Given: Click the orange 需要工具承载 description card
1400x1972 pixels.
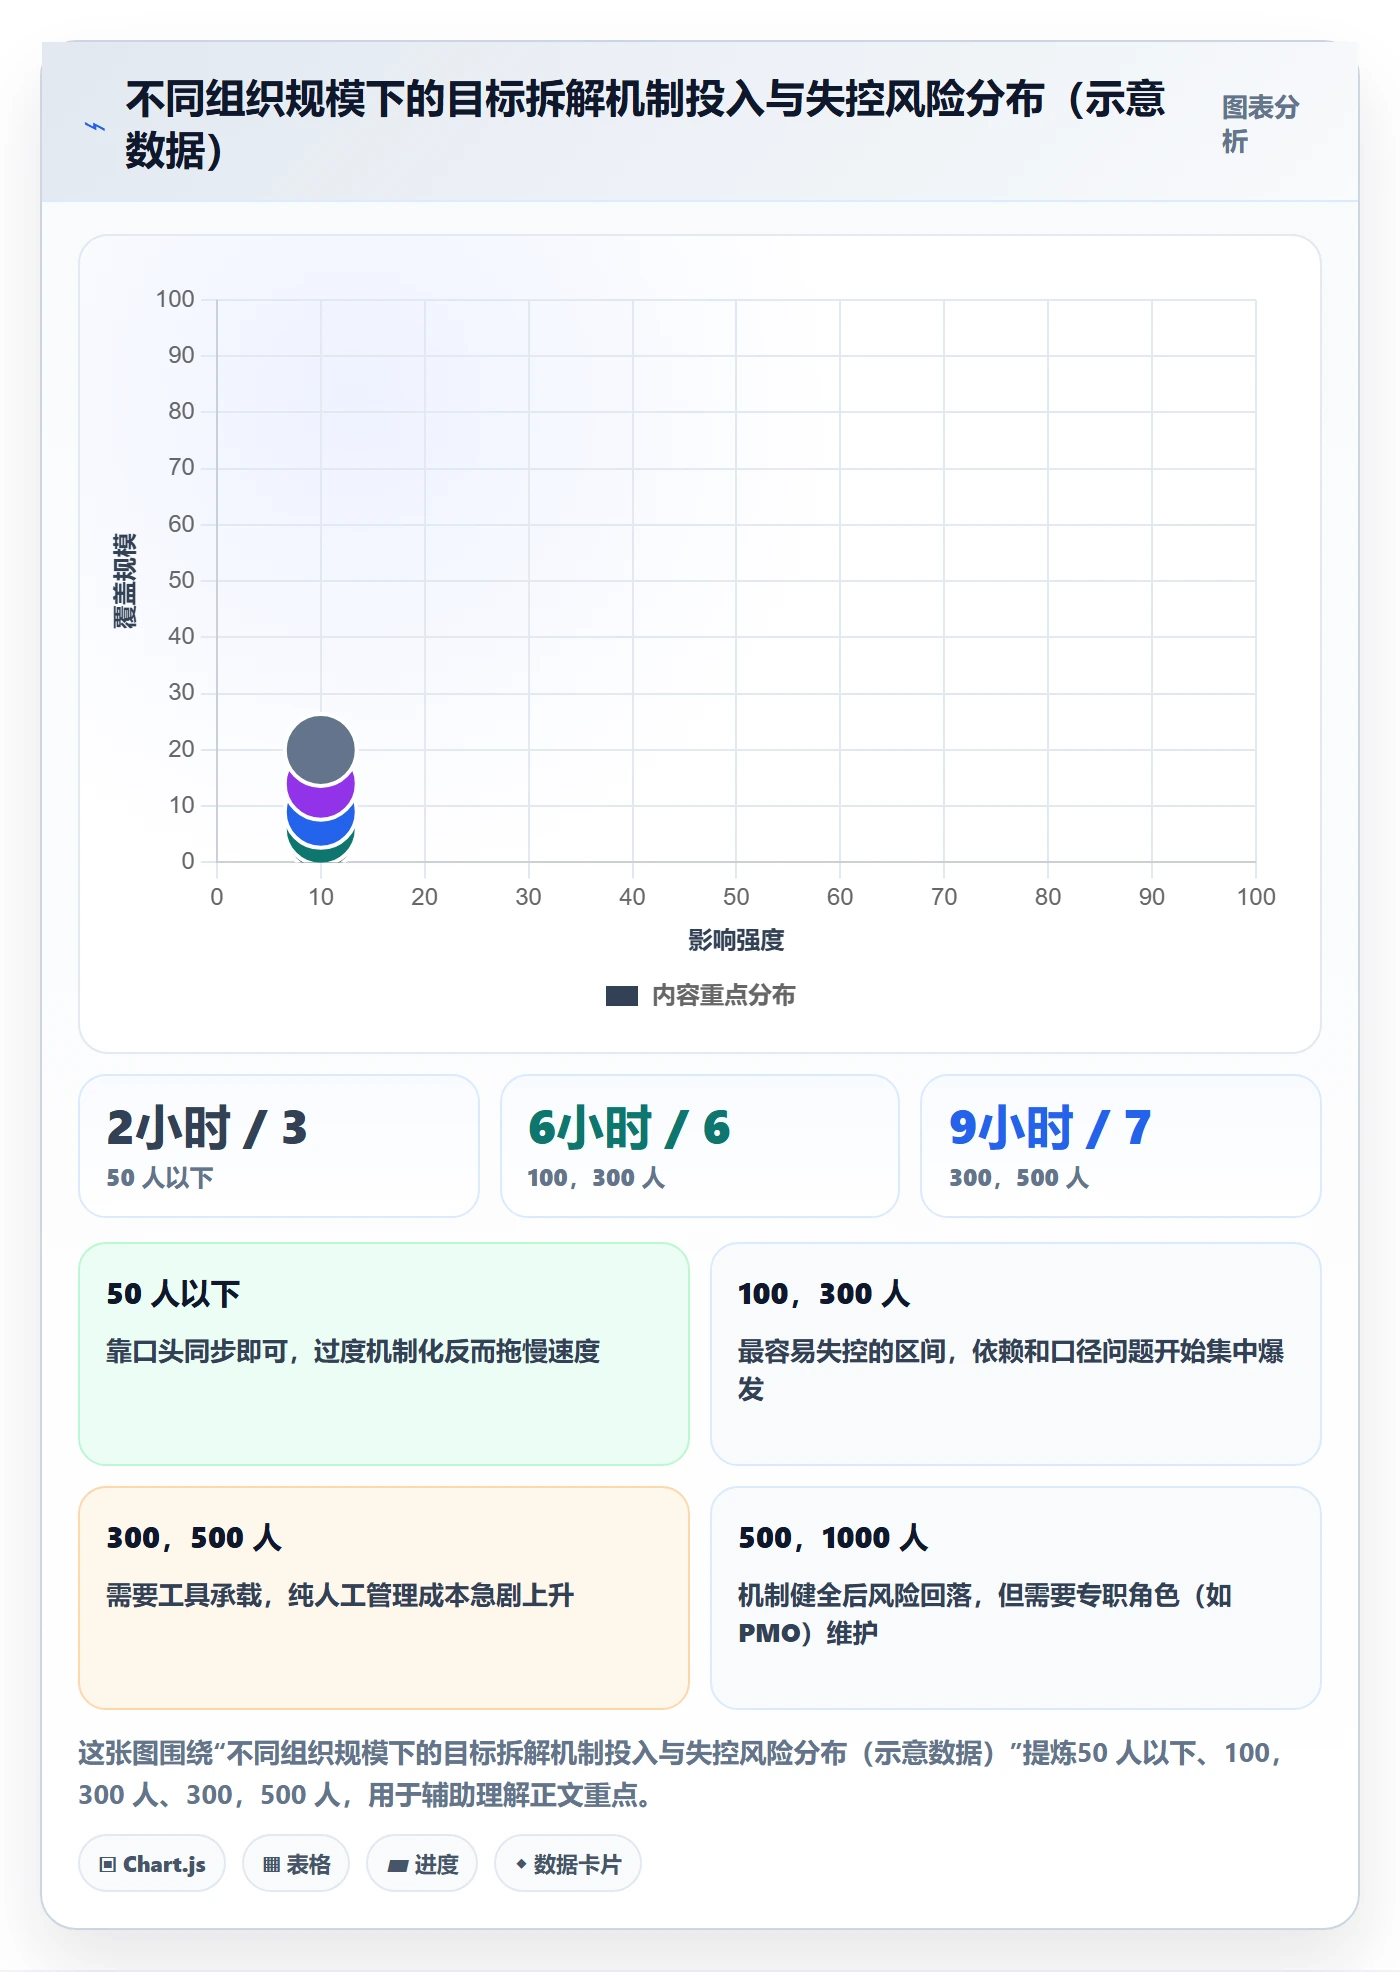Looking at the screenshot, I should (384, 1598).
